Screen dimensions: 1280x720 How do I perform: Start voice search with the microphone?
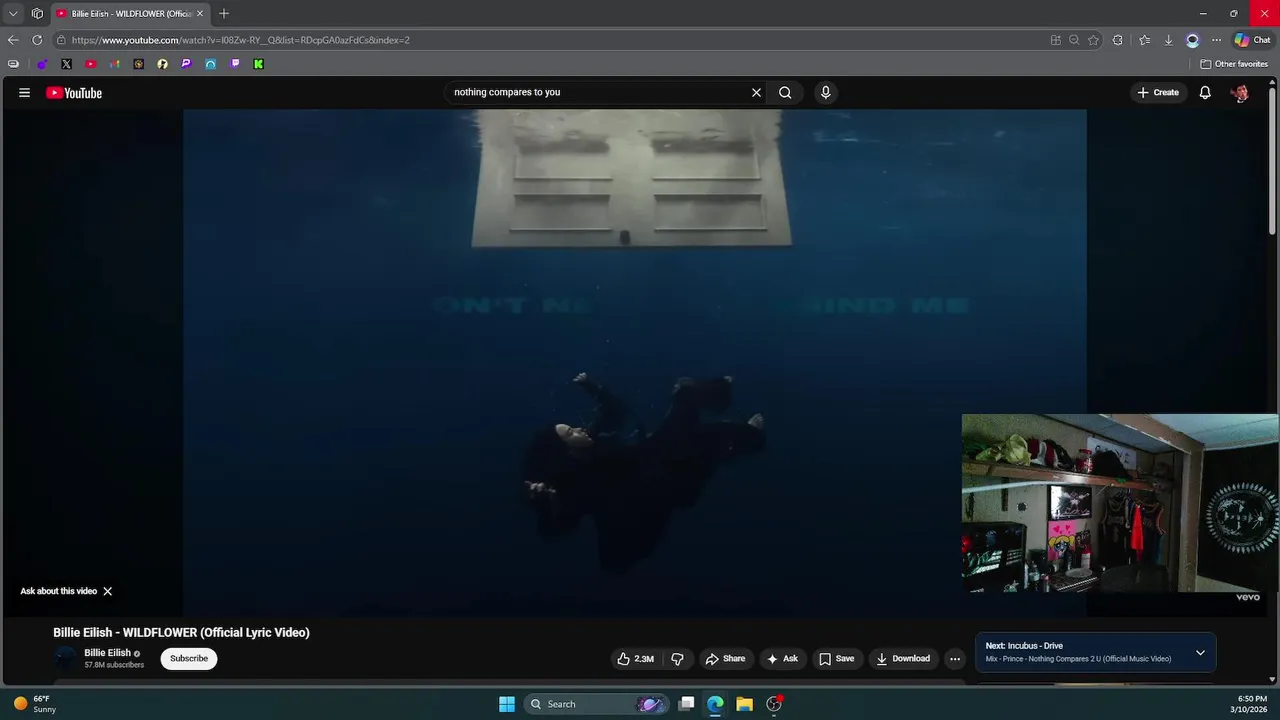[825, 92]
